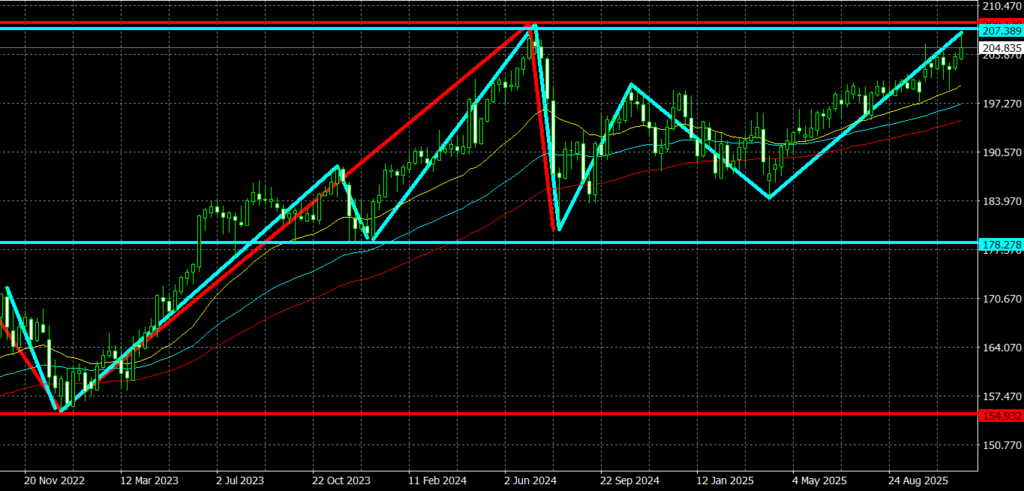This screenshot has width=1024, height=491.
Task: Click the 210.470 price axis label
Action: tap(999, 7)
